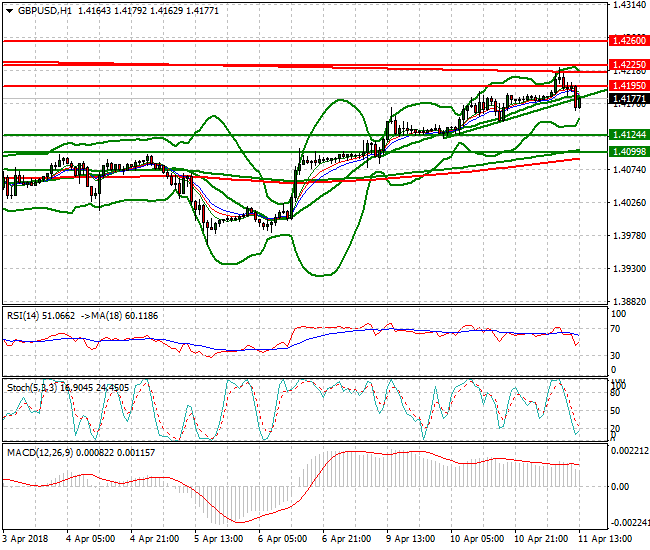The image size is (650, 550).
Task: Click the 1.39300 value on price scale
Action: pyautogui.click(x=628, y=269)
